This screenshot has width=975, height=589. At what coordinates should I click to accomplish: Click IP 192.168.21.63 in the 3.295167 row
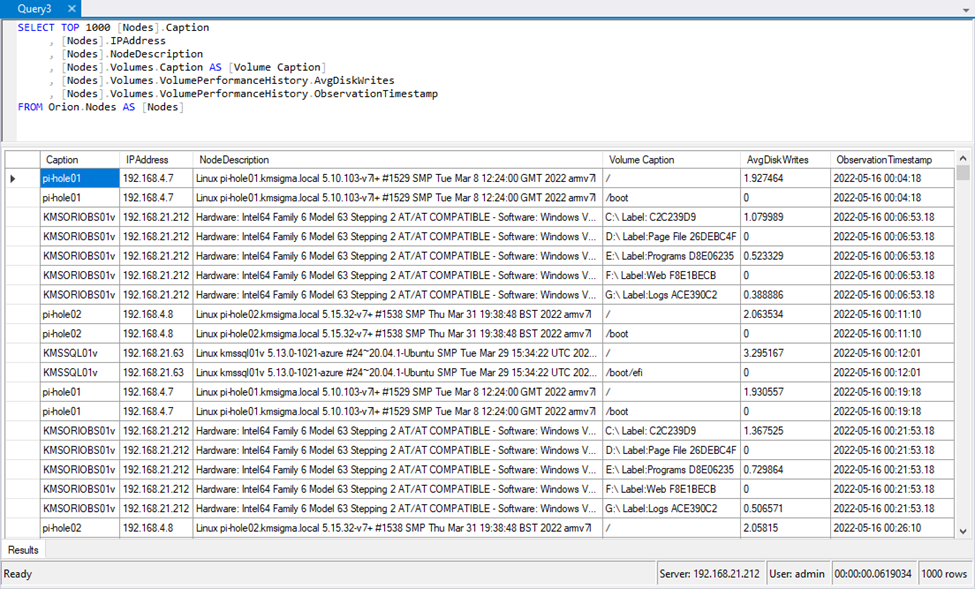(x=156, y=353)
